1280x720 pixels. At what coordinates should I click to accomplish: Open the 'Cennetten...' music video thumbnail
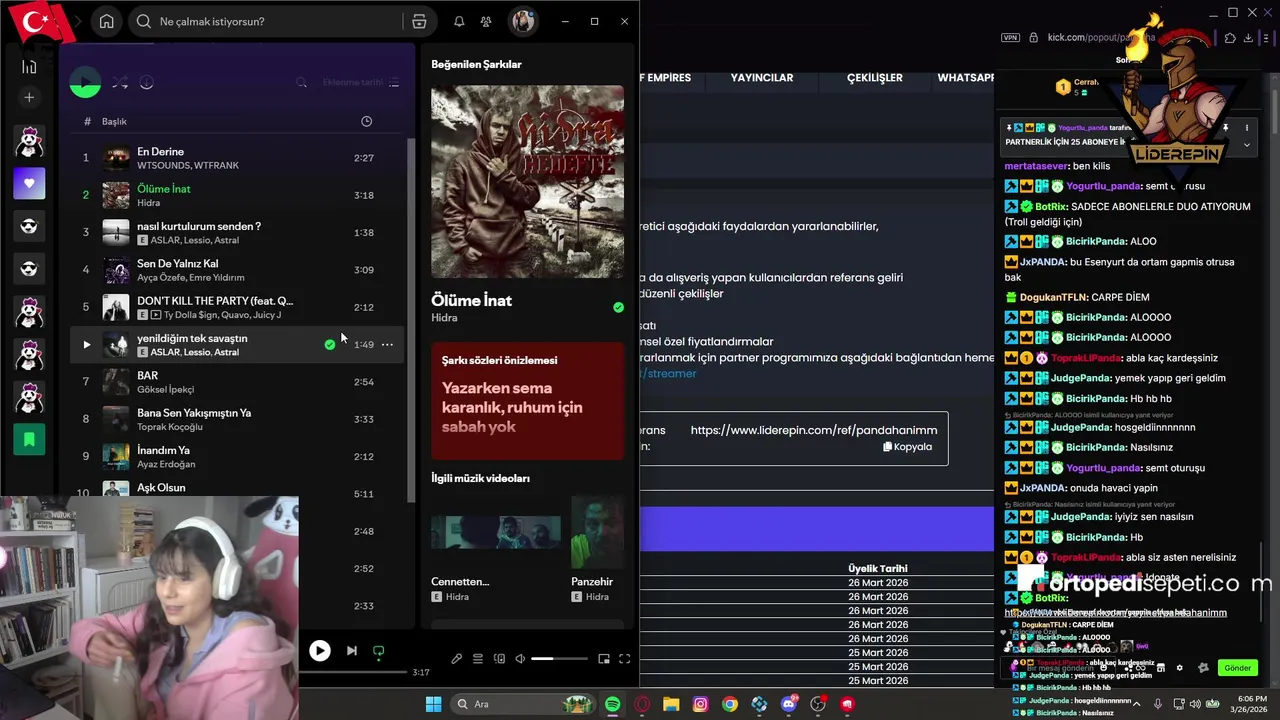(496, 532)
